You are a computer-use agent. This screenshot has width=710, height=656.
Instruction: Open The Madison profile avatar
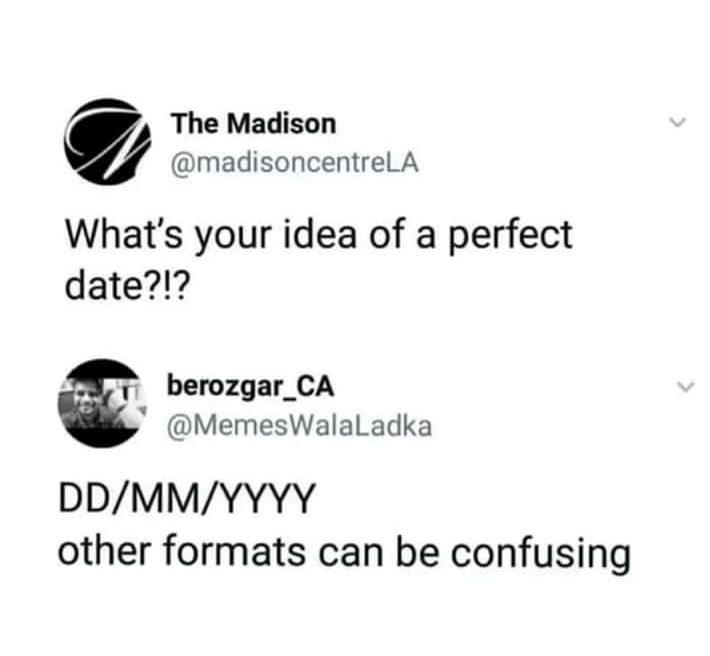pos(107,142)
